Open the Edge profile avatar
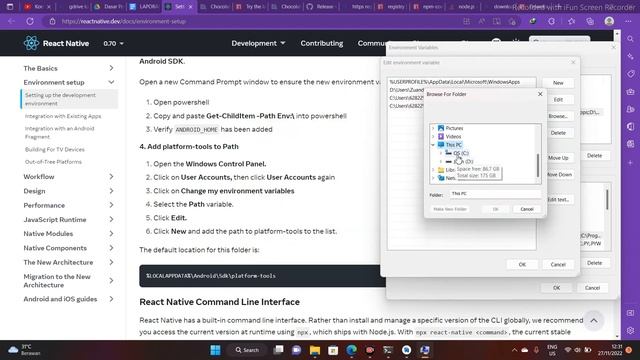 (x=609, y=21)
